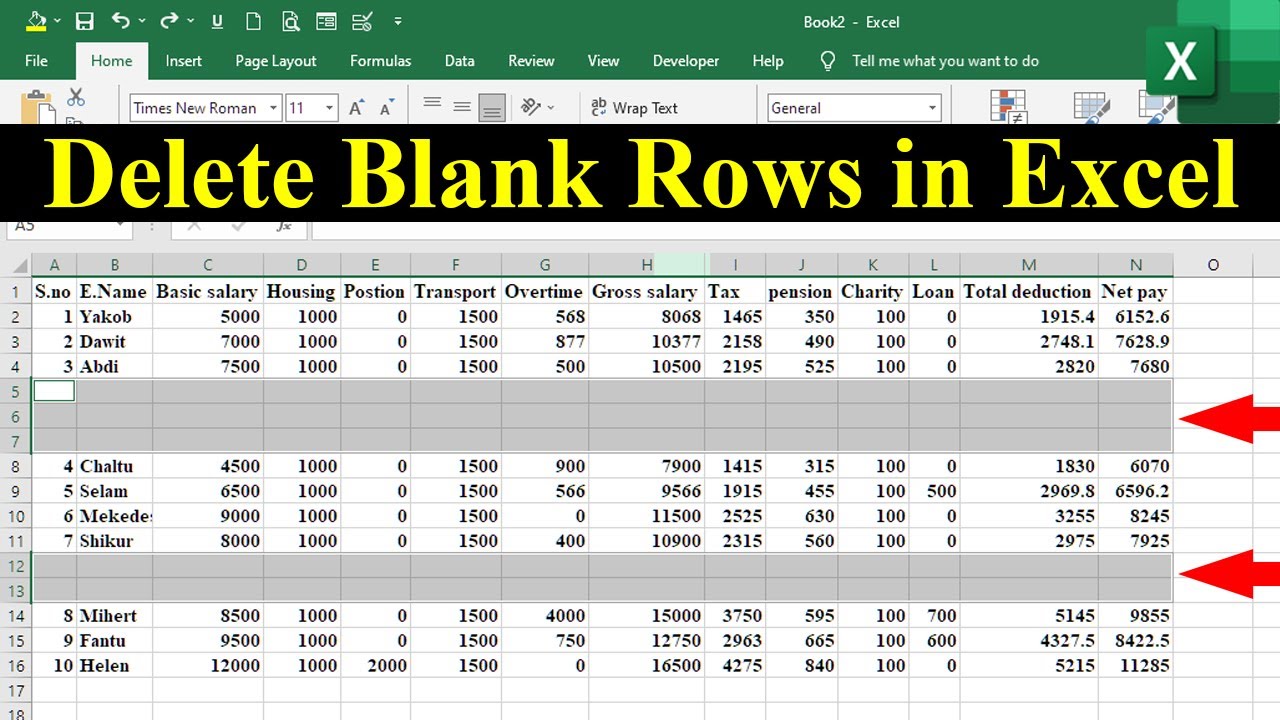
Task: Undo the last action
Action: point(120,21)
